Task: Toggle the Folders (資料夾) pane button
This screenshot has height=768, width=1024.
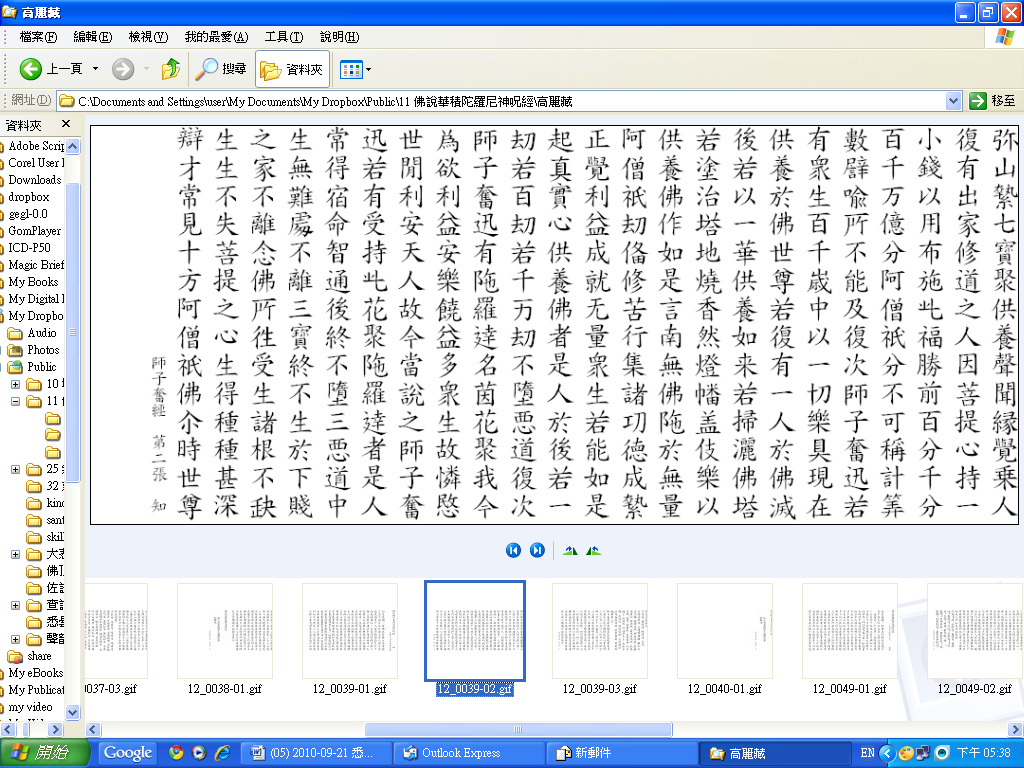Action: coord(292,69)
